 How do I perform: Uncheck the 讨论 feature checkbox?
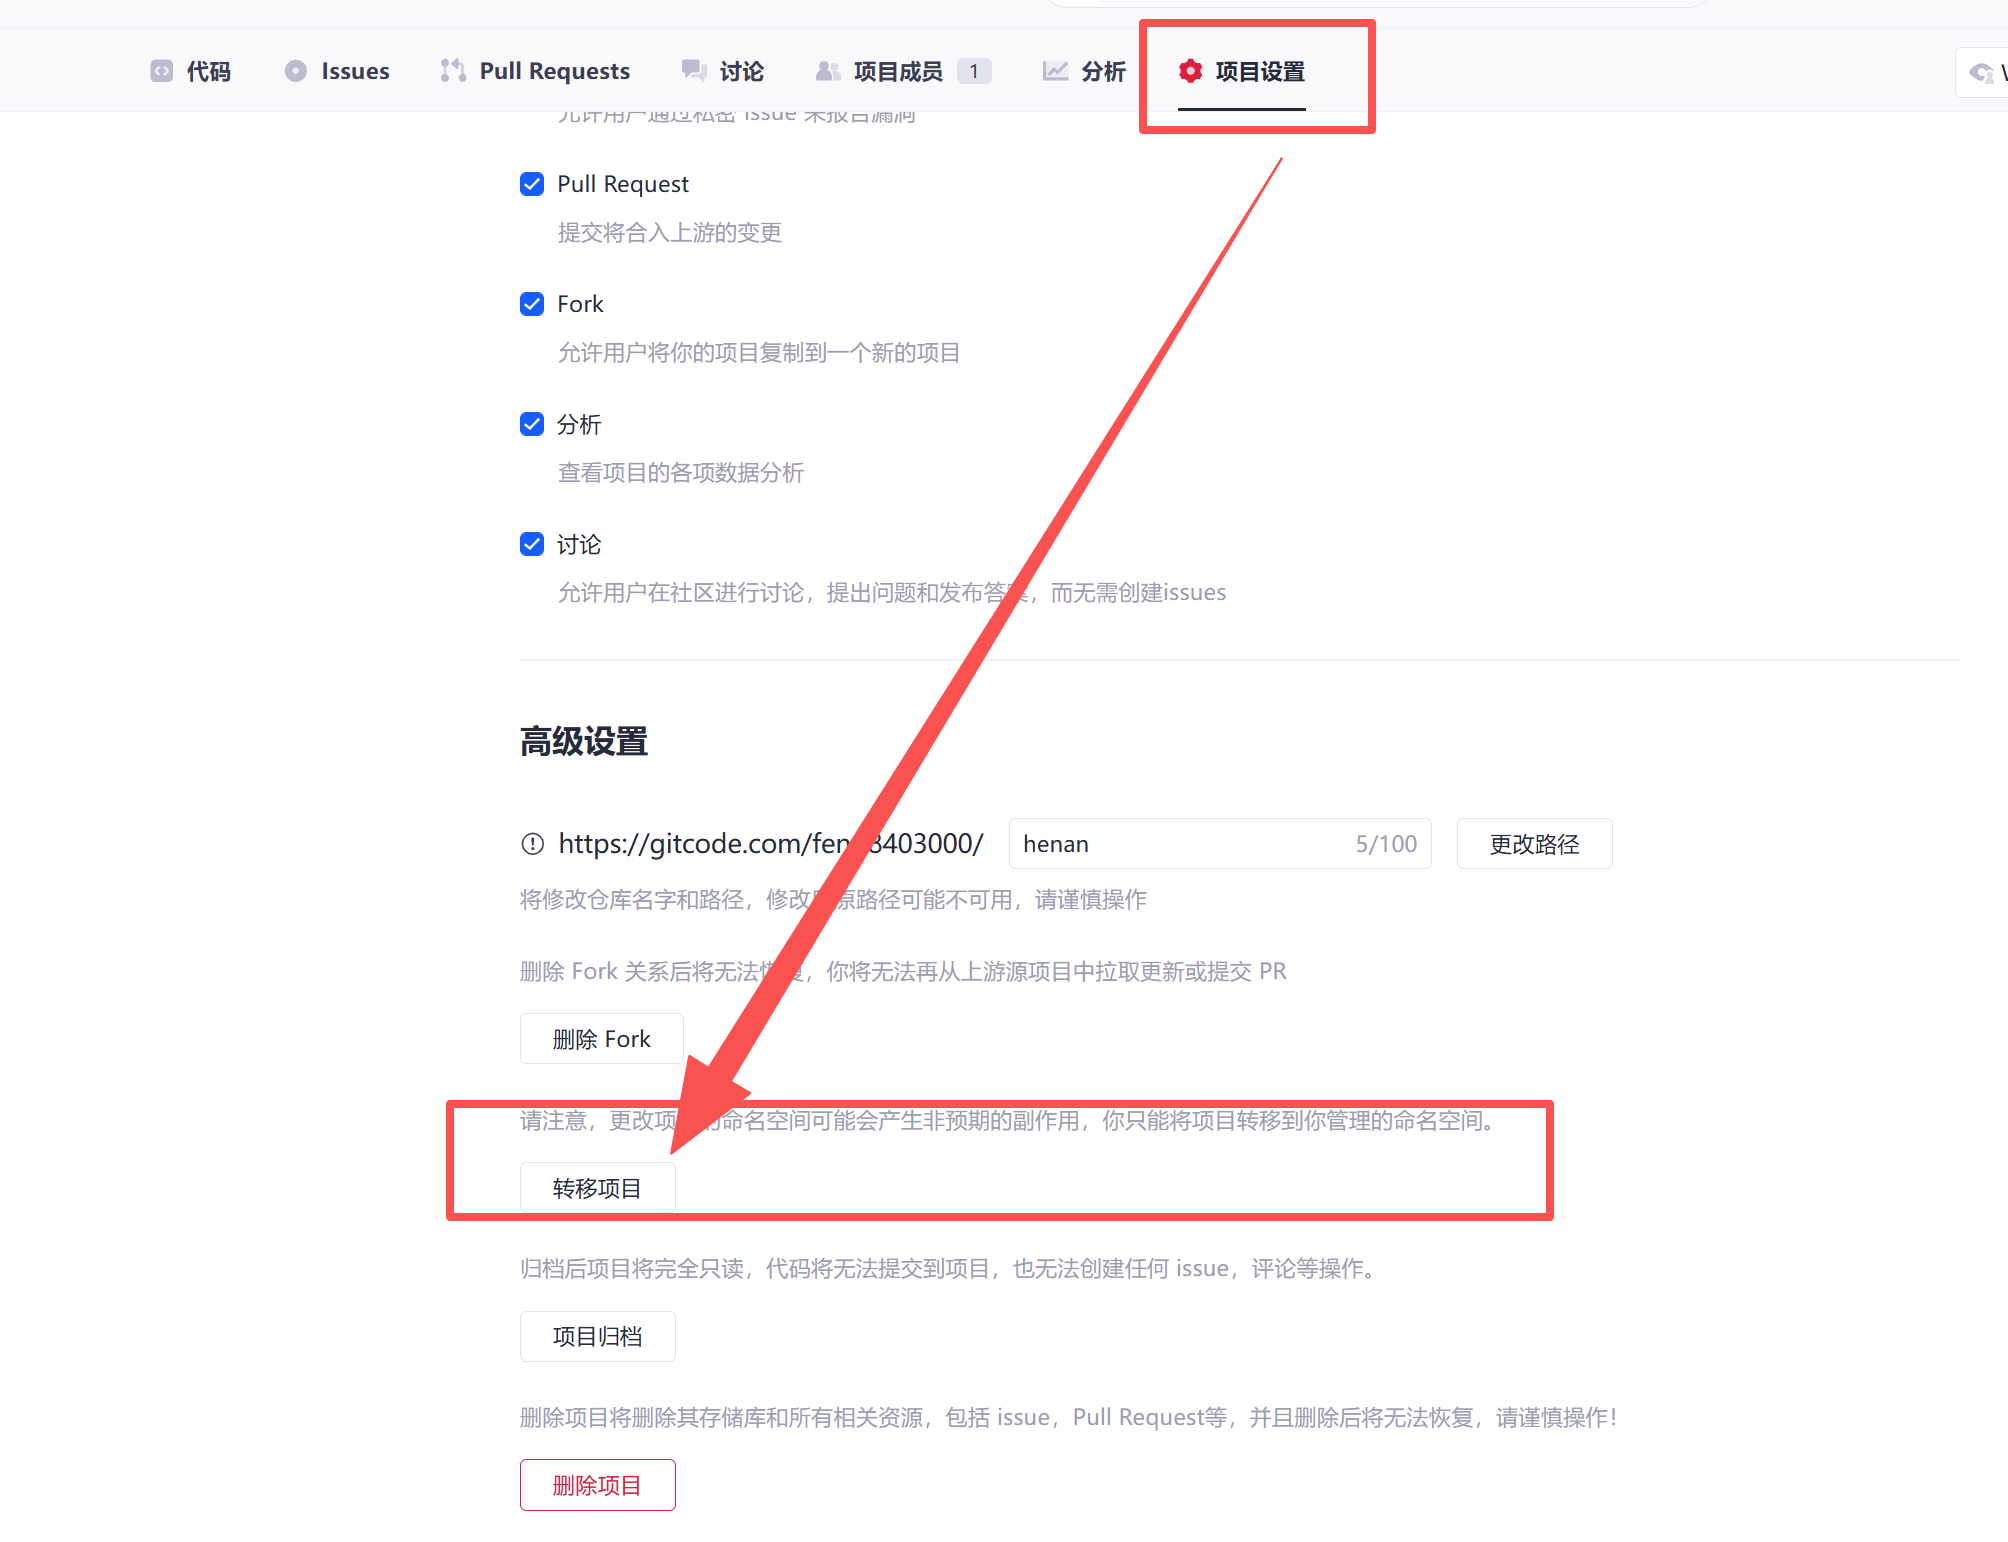point(532,544)
